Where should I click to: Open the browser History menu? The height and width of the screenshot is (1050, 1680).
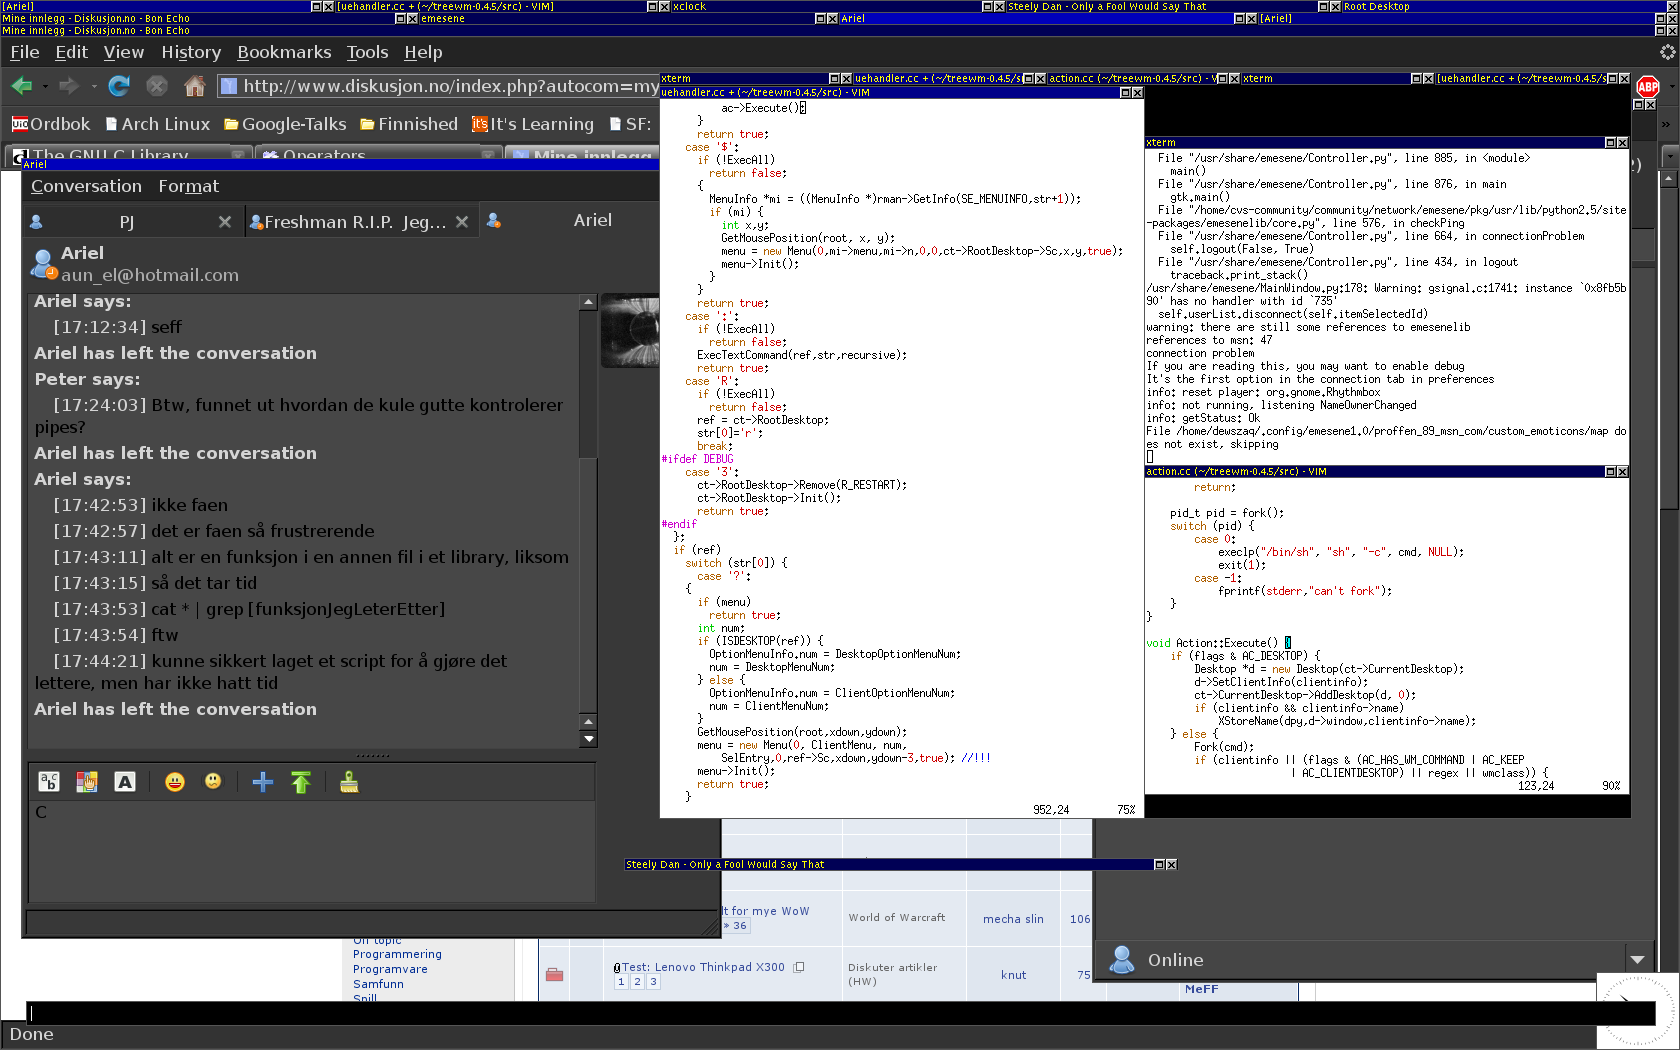point(191,52)
